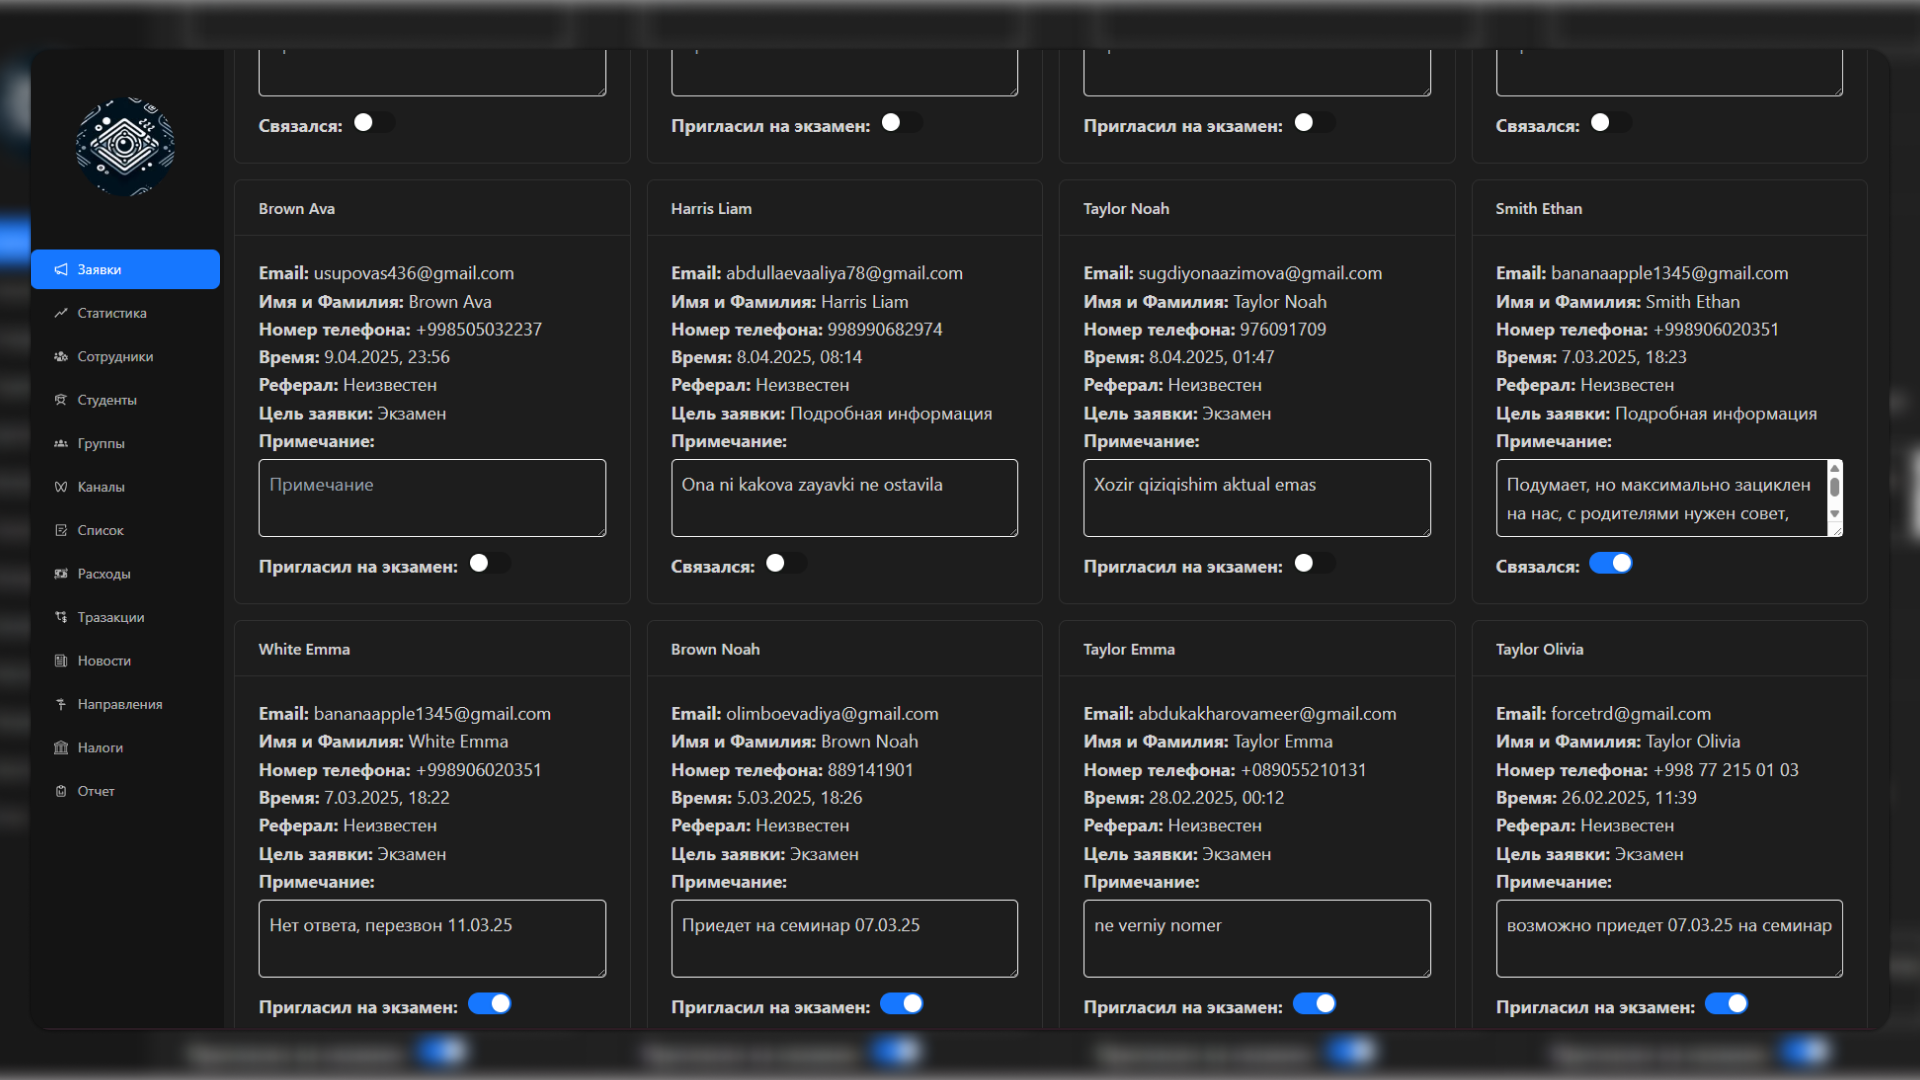The width and height of the screenshot is (1920, 1080).
Task: Open the Список menu entry
Action: [x=125, y=530]
